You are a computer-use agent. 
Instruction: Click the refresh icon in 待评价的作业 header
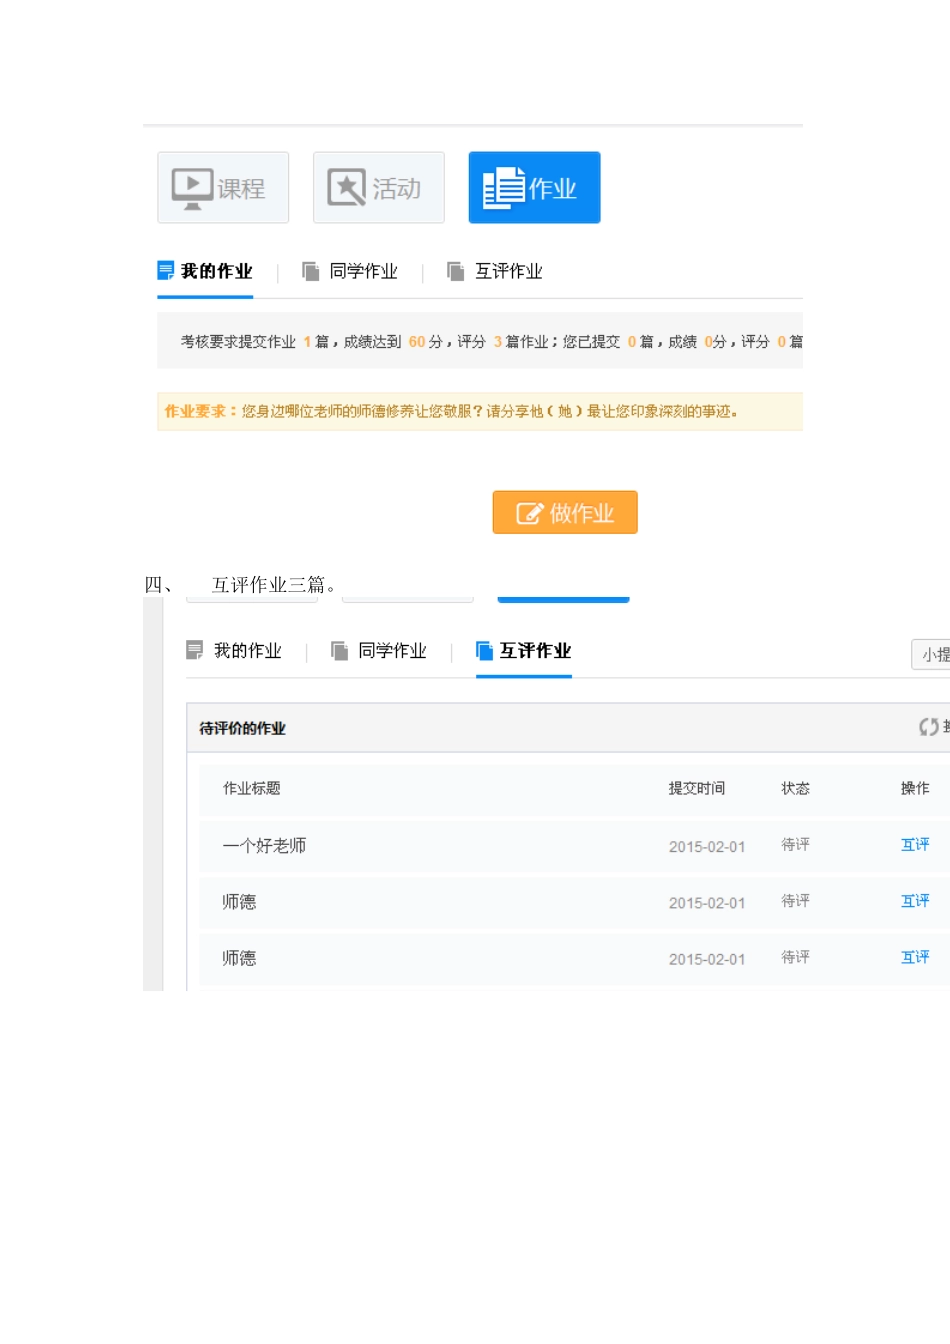tap(929, 727)
